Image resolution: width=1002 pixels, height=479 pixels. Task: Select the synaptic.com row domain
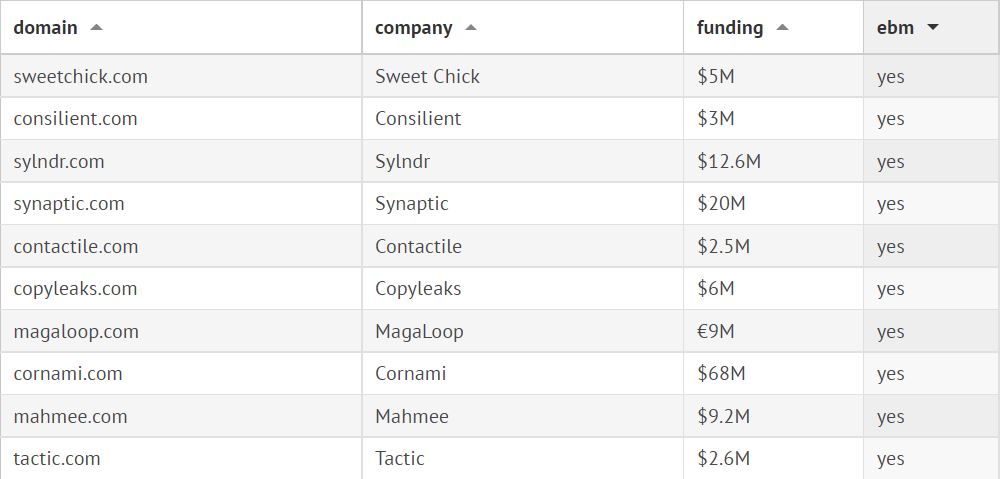tap(69, 204)
